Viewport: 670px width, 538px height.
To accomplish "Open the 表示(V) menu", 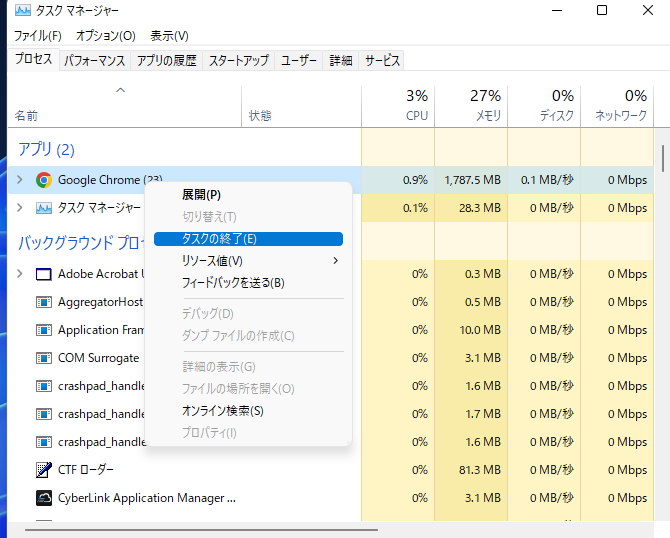I will (169, 35).
